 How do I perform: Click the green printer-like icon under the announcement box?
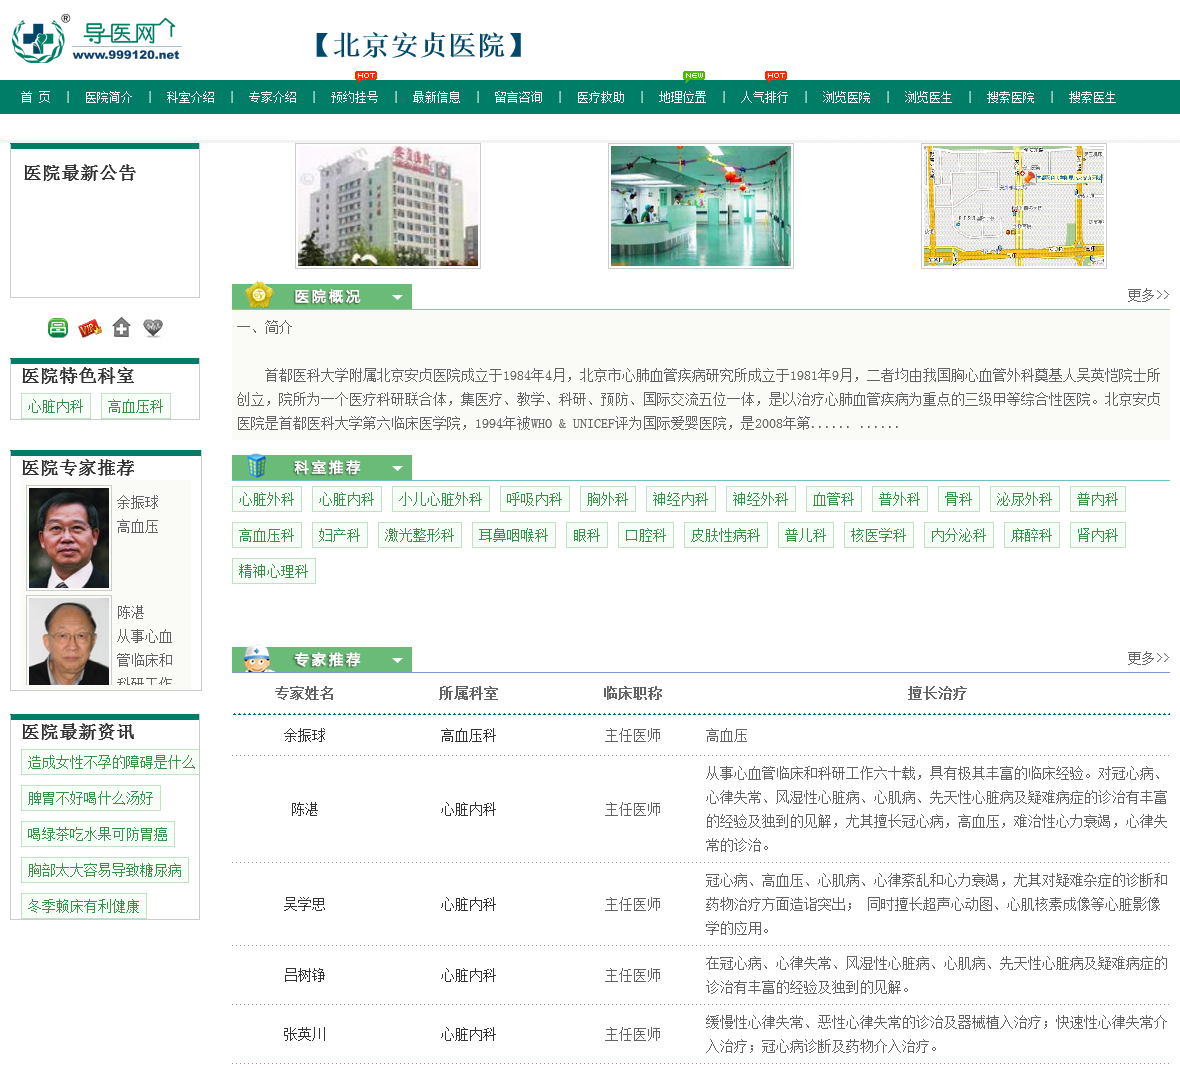[x=58, y=328]
